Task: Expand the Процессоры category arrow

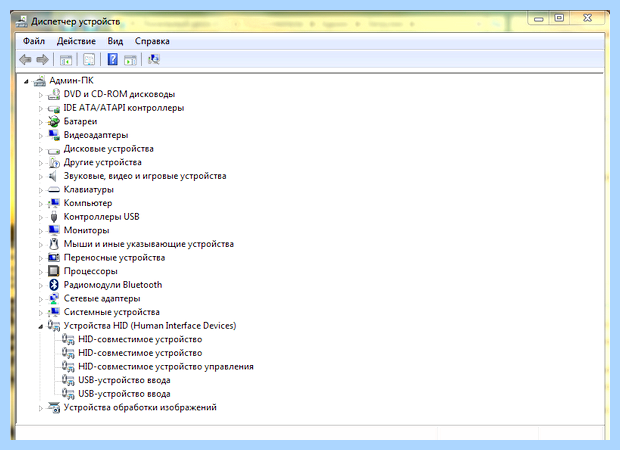Action: pyautogui.click(x=40, y=272)
